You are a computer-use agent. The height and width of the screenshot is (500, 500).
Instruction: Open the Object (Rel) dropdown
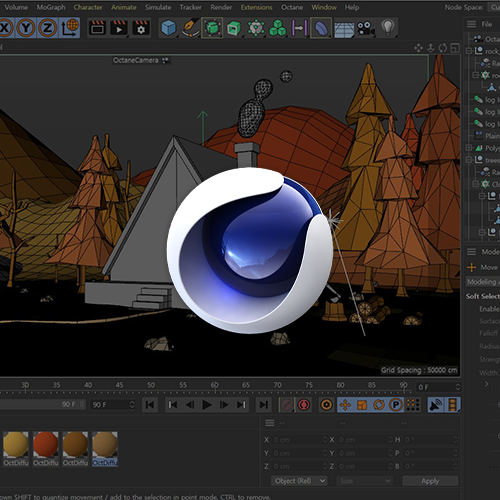click(299, 481)
